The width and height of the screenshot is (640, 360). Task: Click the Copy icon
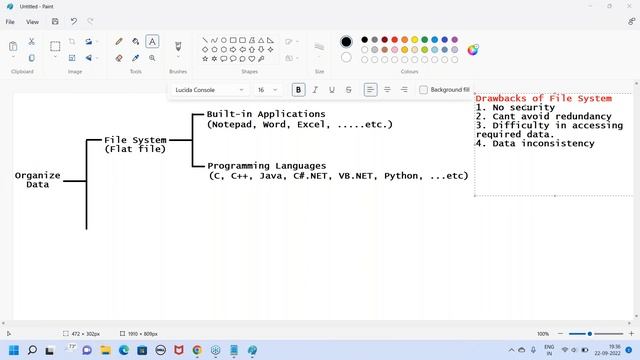point(31,58)
